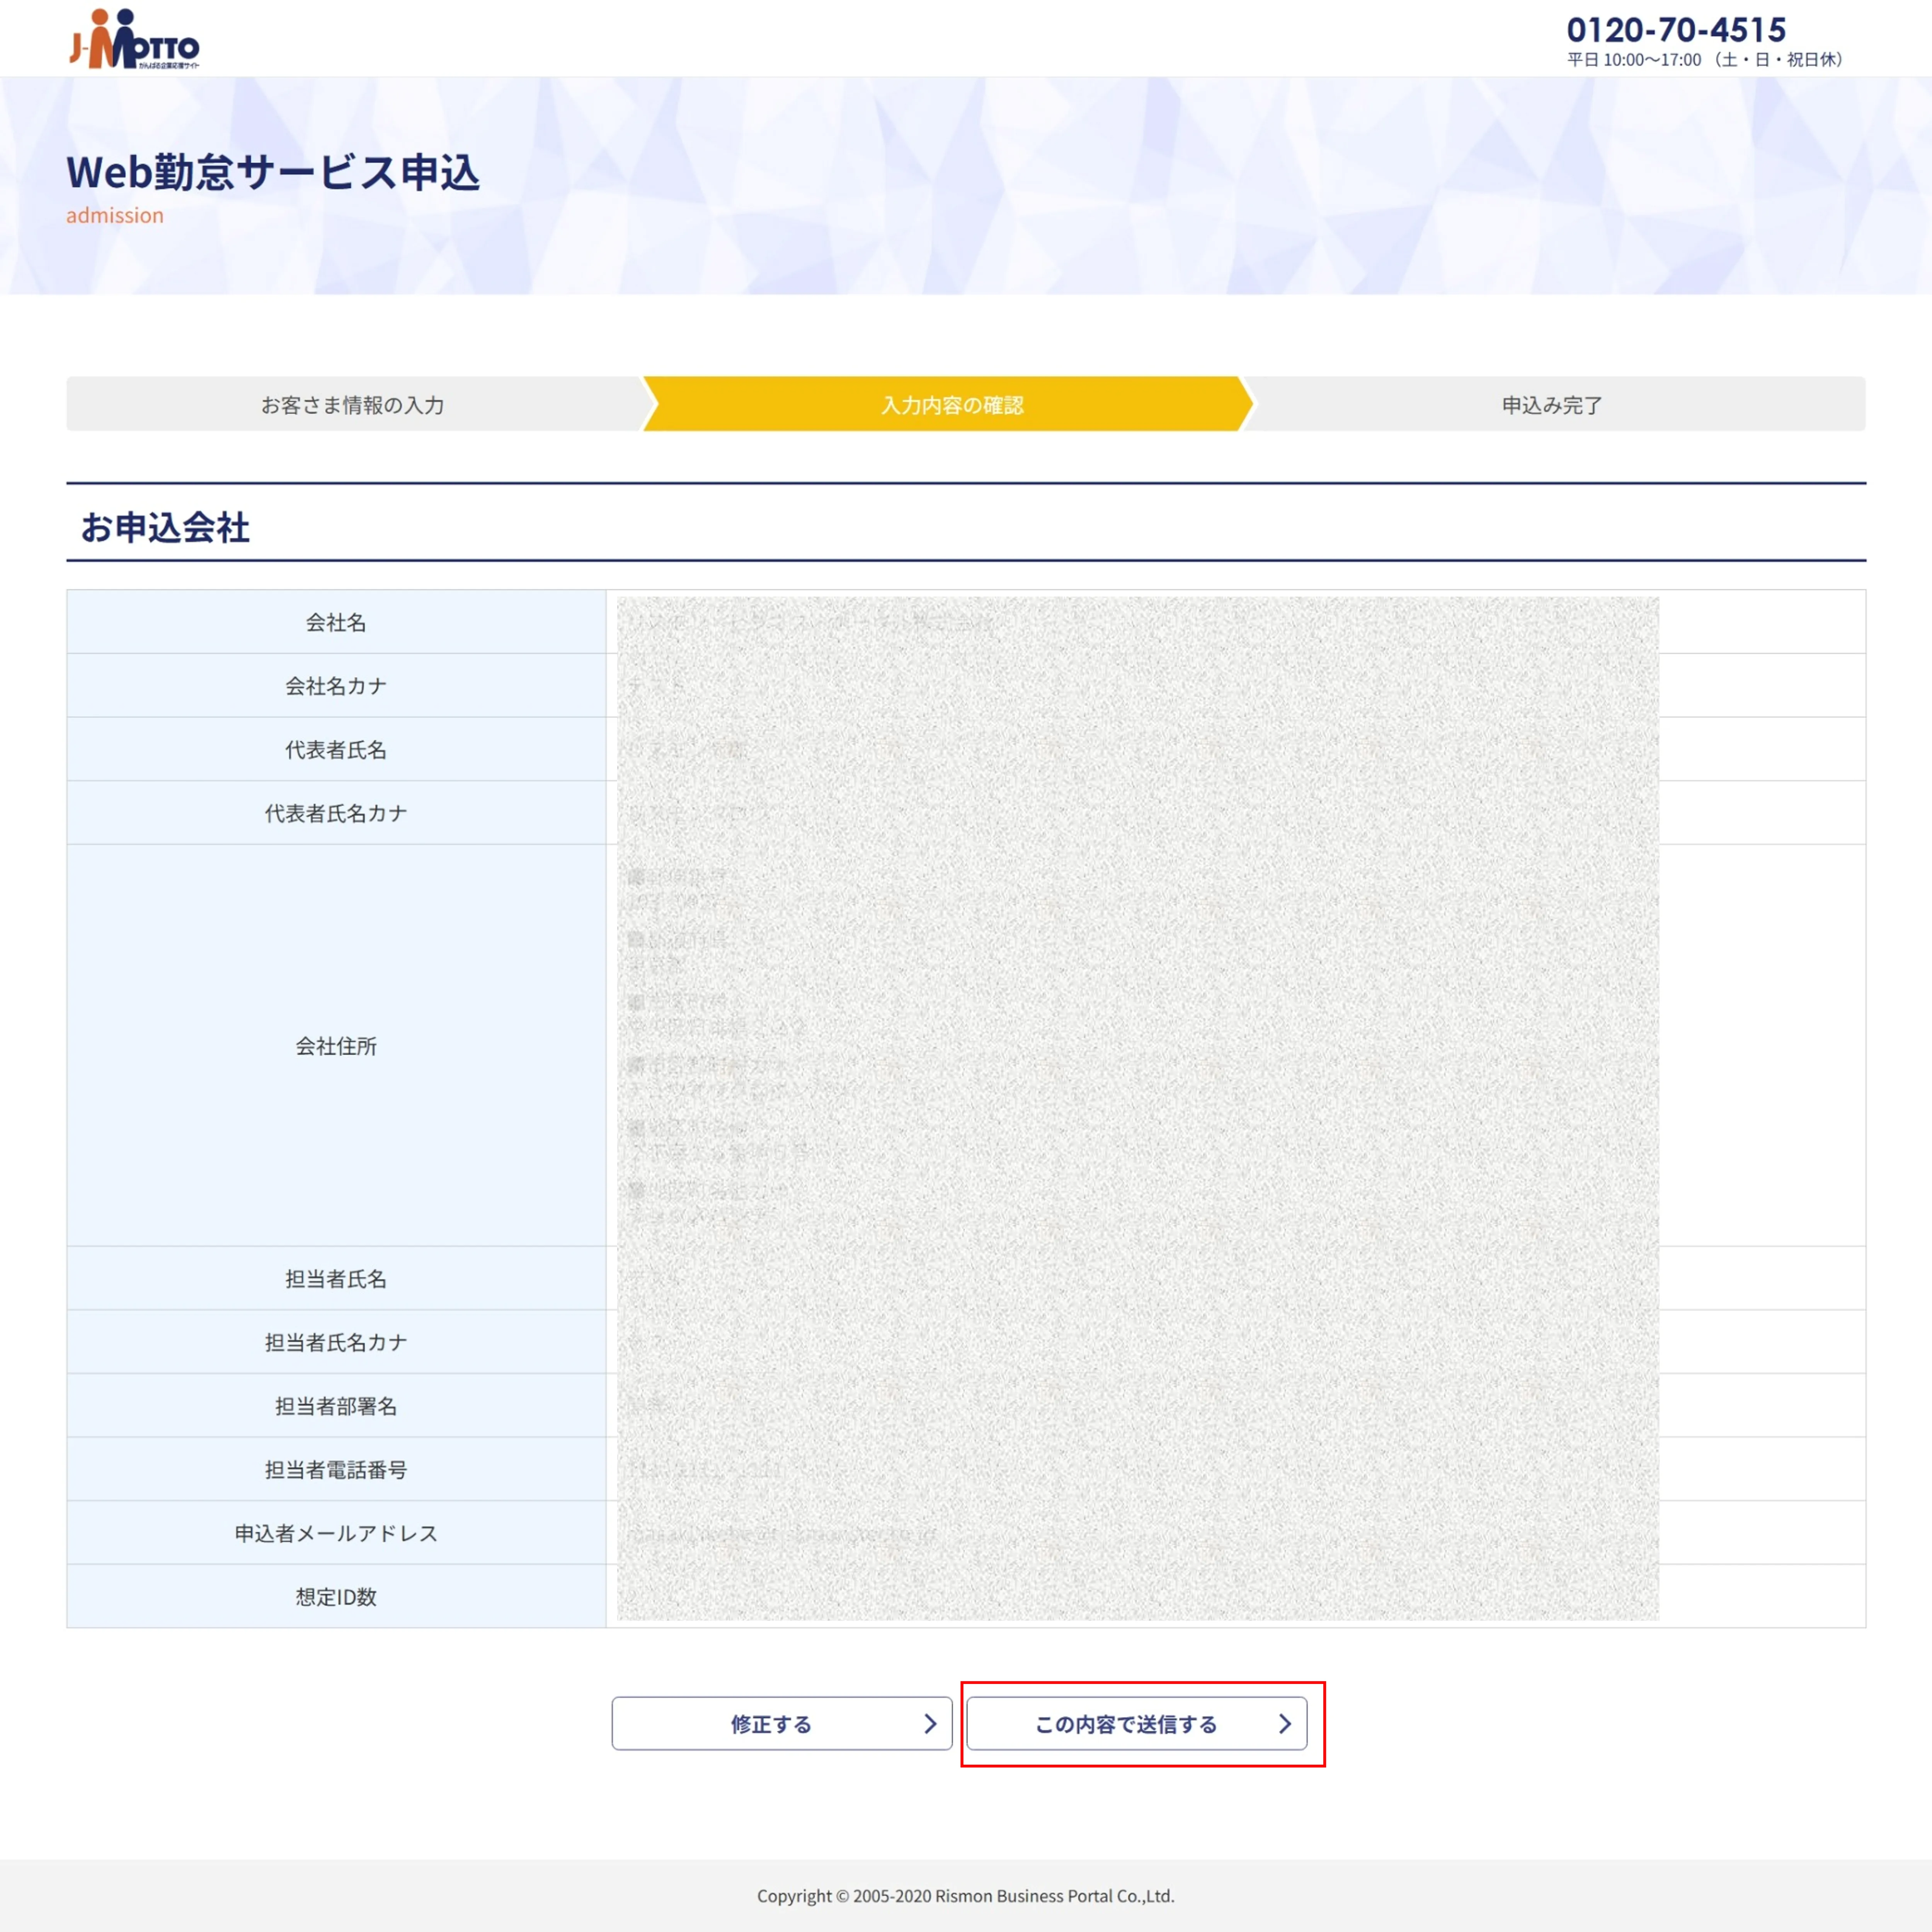Select the 申込み完了 step
The width and height of the screenshot is (1932, 1932).
click(x=1552, y=404)
